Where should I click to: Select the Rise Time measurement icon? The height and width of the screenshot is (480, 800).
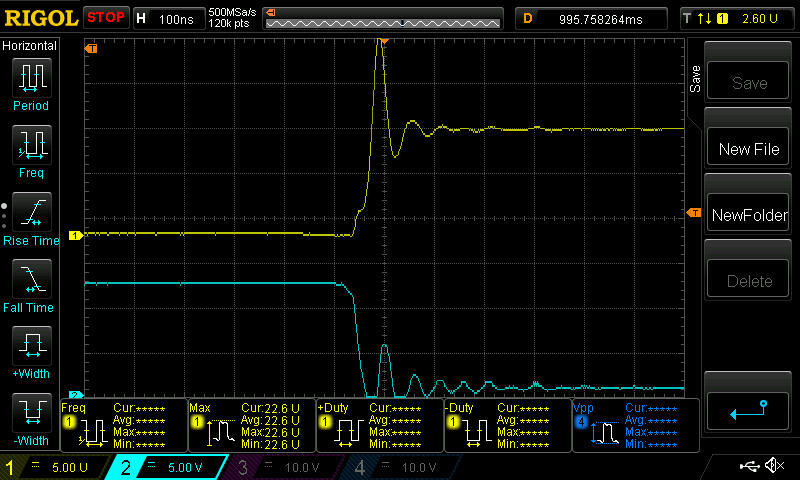point(32,212)
